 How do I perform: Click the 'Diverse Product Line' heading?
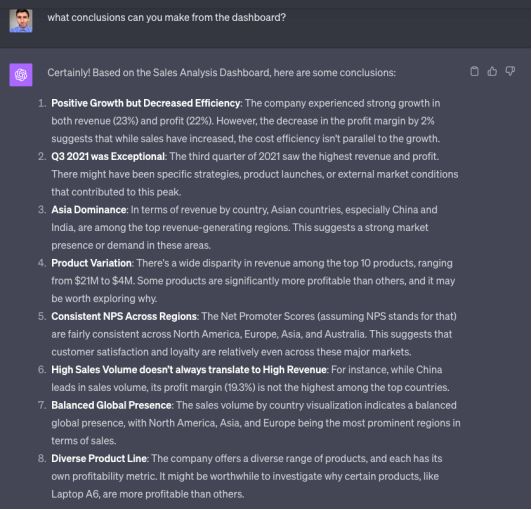(x=99, y=458)
